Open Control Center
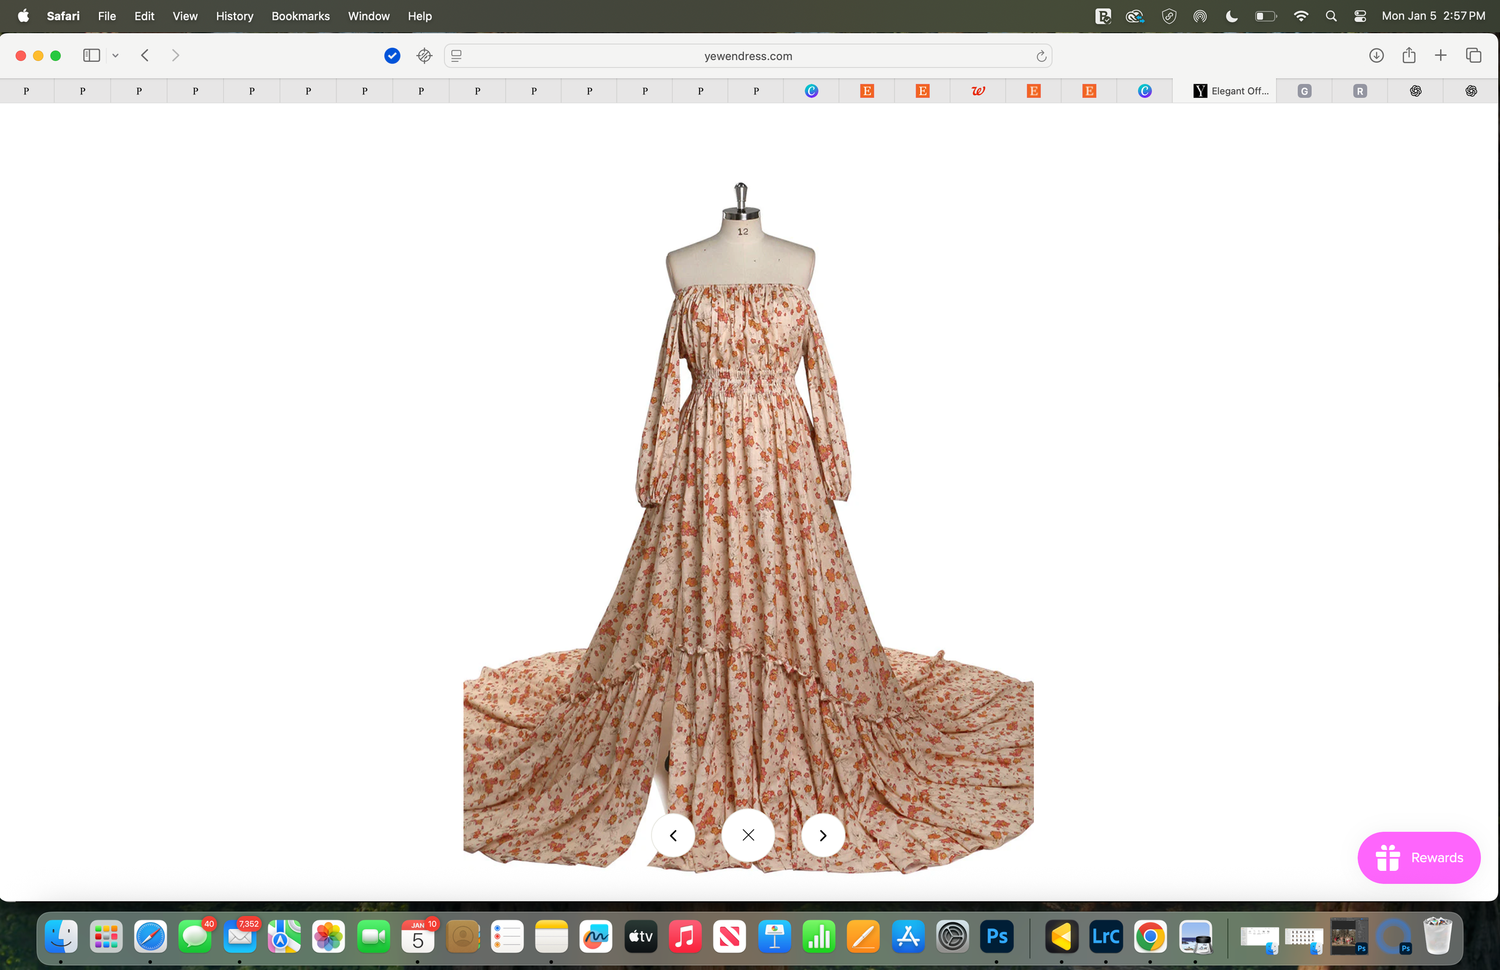The height and width of the screenshot is (970, 1500). (1360, 16)
